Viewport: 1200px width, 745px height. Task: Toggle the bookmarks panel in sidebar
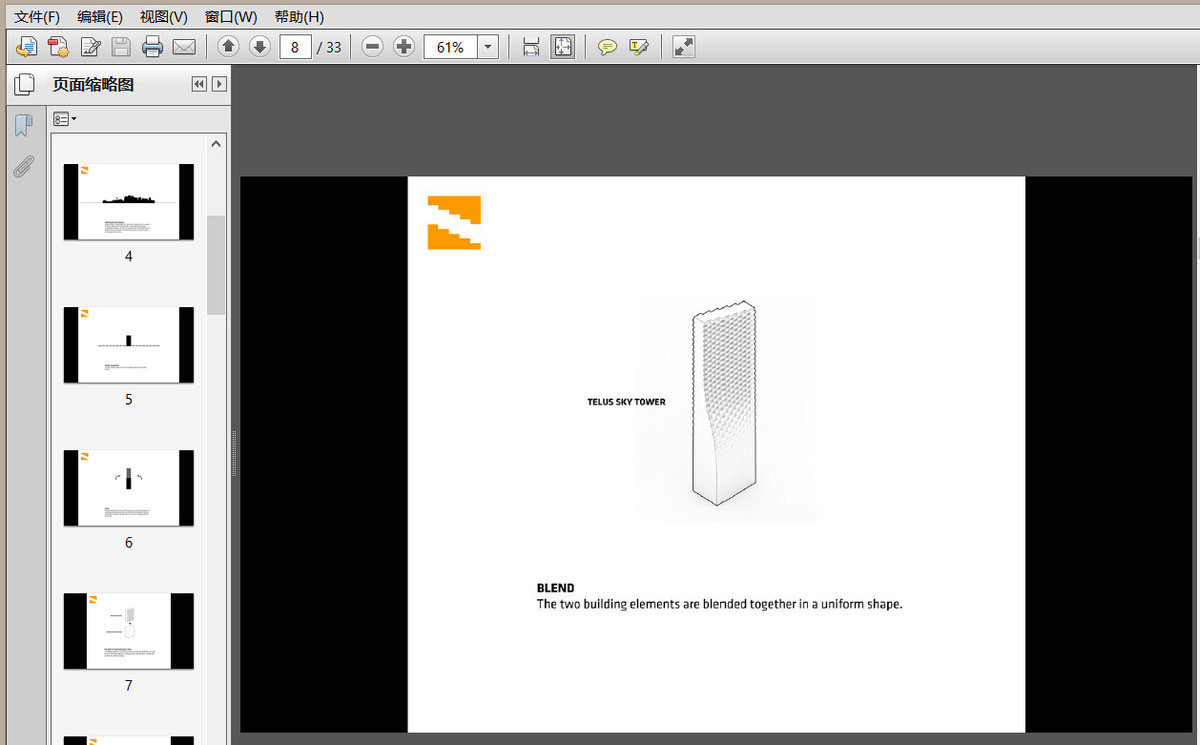pyautogui.click(x=23, y=125)
